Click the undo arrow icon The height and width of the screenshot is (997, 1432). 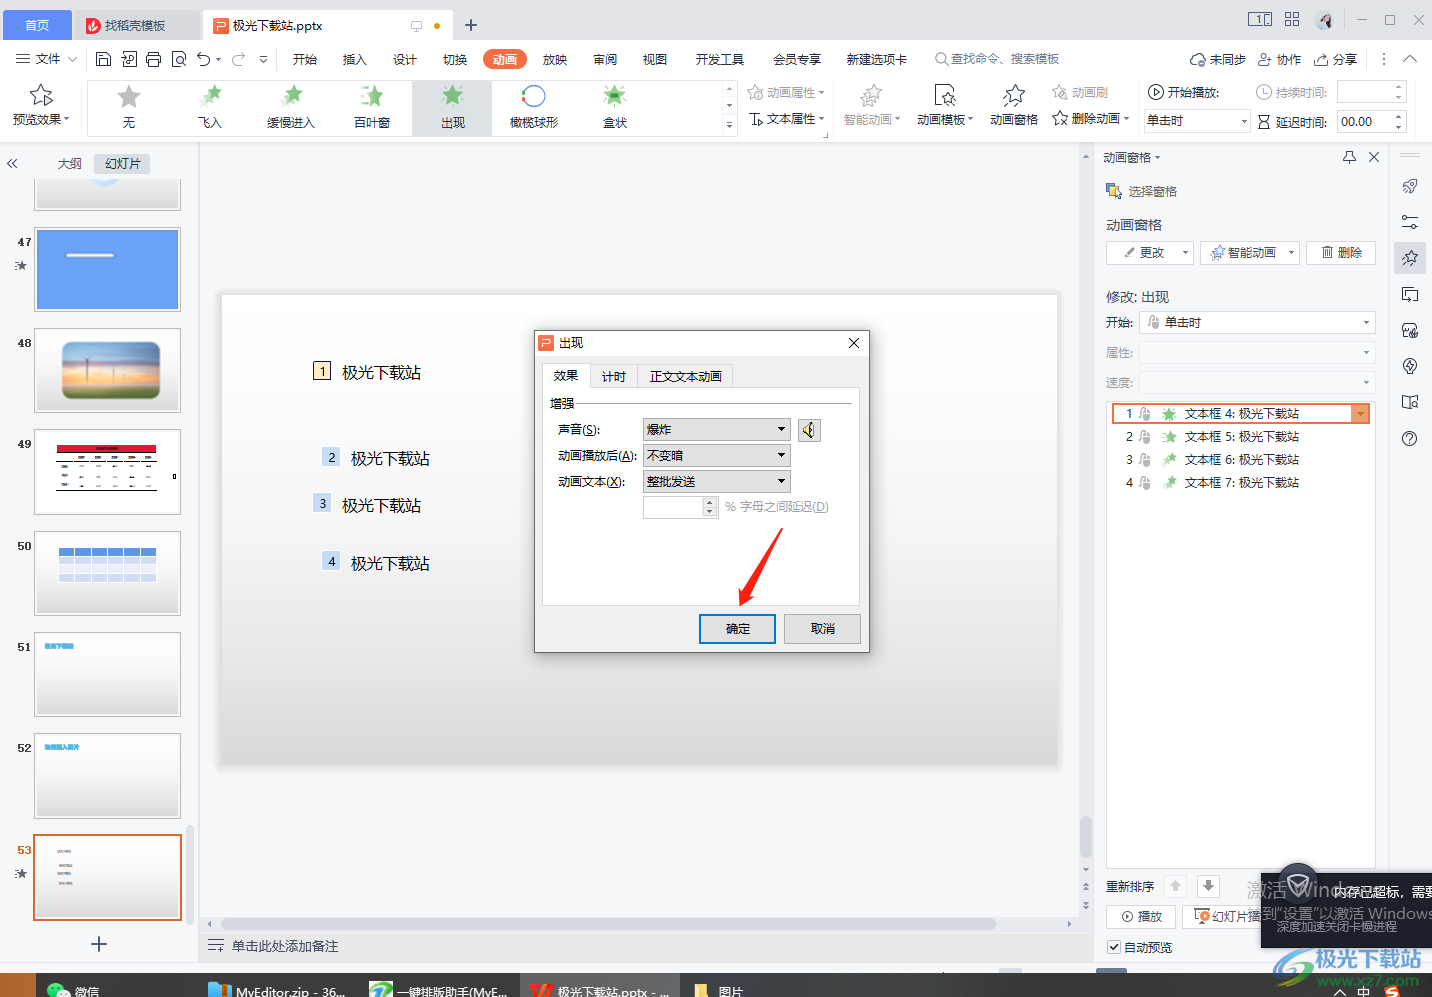click(x=204, y=59)
